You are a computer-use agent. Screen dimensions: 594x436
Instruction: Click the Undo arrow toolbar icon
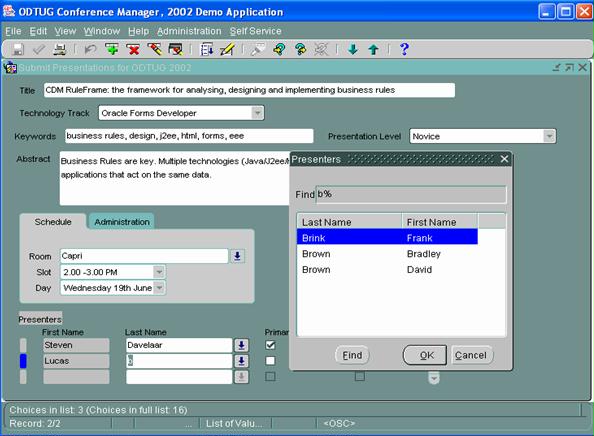(x=90, y=49)
